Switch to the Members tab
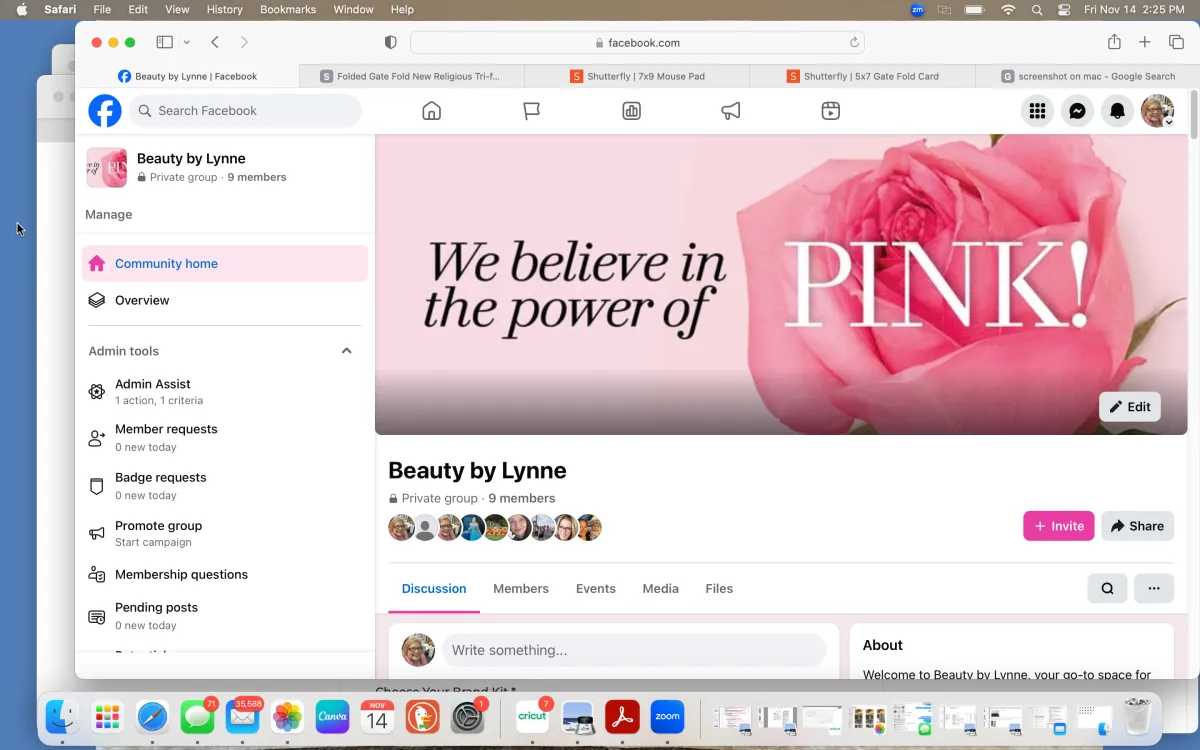Screen dimensions: 1200x750 pos(521,589)
